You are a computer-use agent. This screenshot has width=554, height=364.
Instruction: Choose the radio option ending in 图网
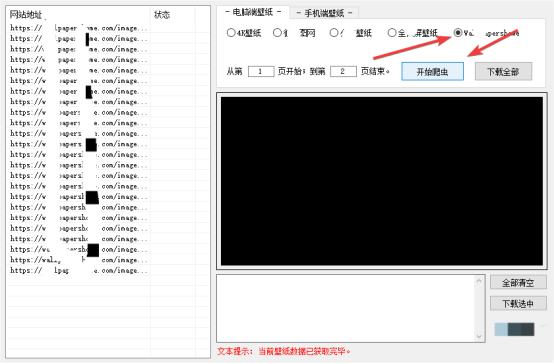point(294,33)
